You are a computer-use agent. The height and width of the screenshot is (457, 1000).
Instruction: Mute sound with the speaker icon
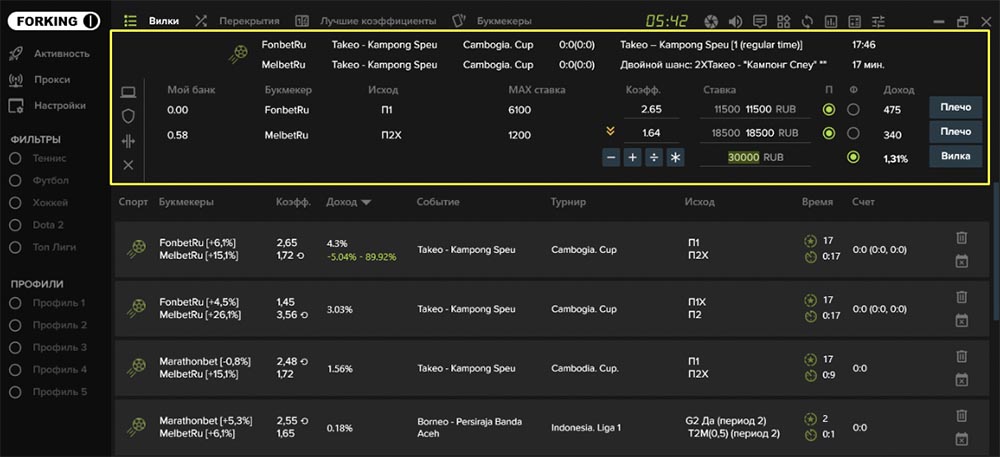click(x=735, y=22)
